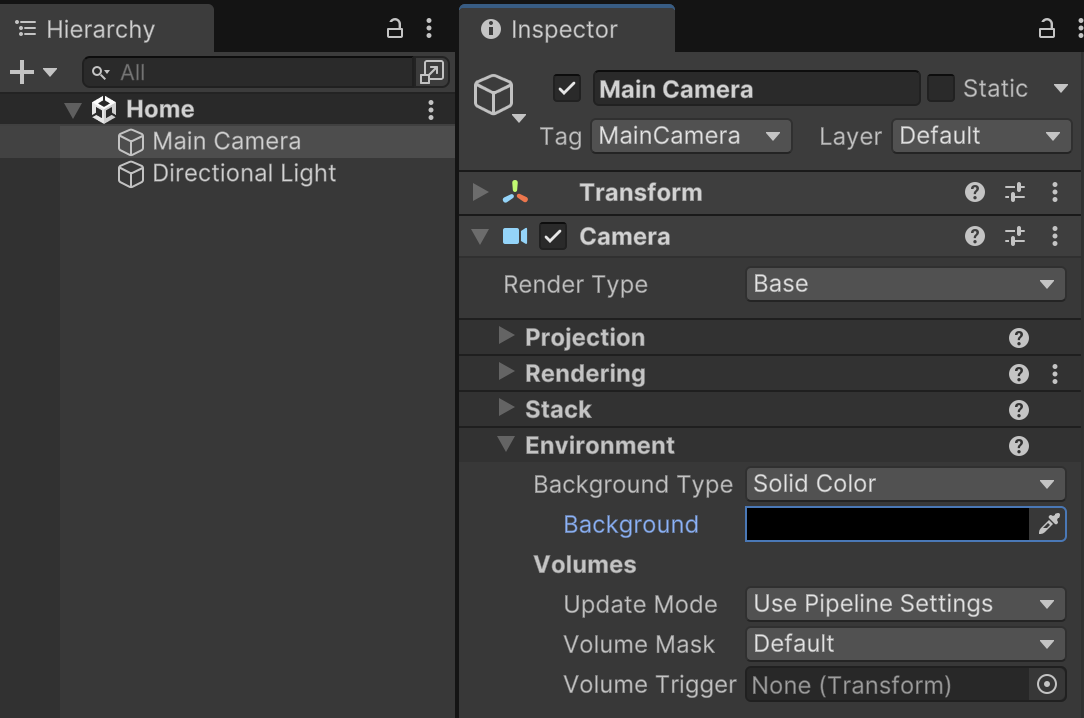Open the Volume Trigger object picker
Viewport: 1084px width, 718px height.
[1047, 685]
